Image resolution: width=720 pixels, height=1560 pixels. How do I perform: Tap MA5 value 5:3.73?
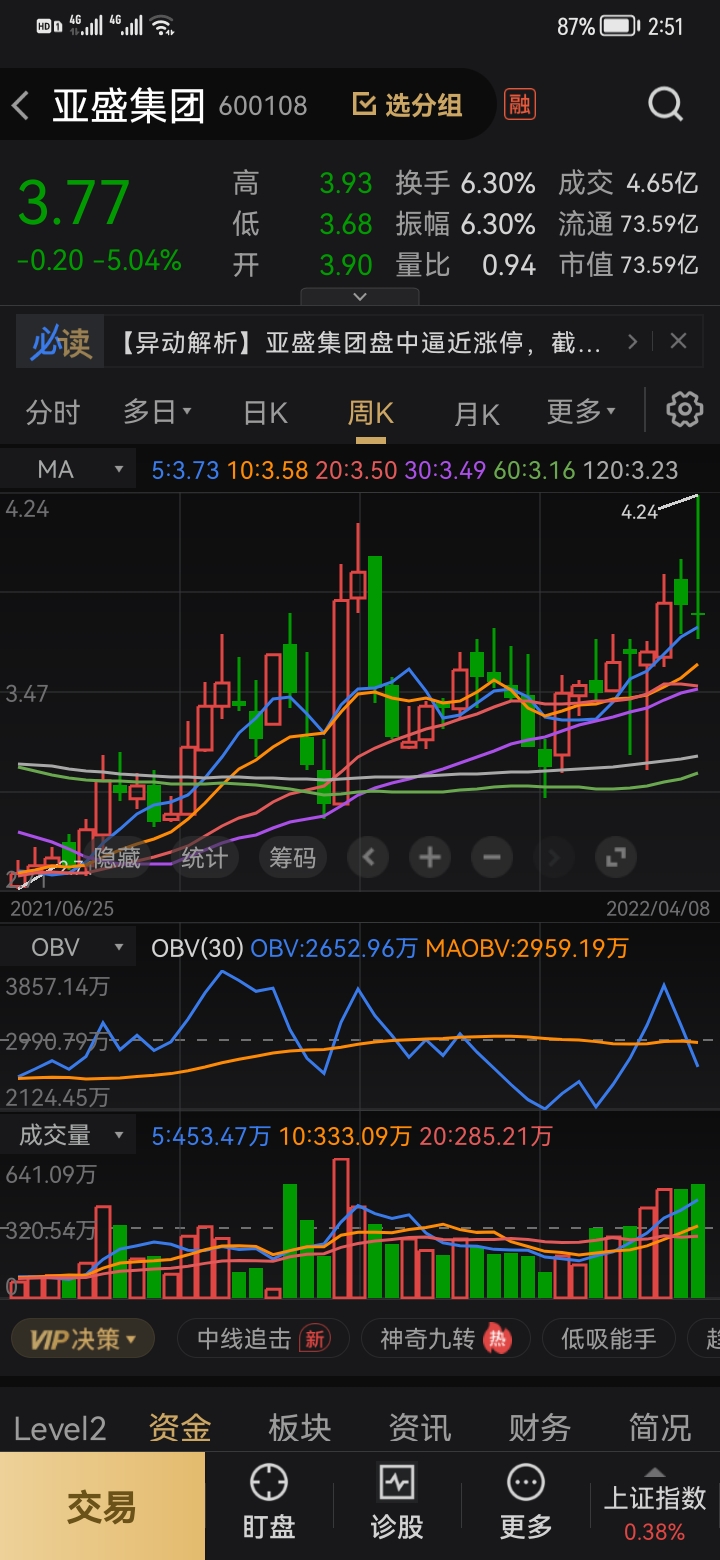click(185, 470)
